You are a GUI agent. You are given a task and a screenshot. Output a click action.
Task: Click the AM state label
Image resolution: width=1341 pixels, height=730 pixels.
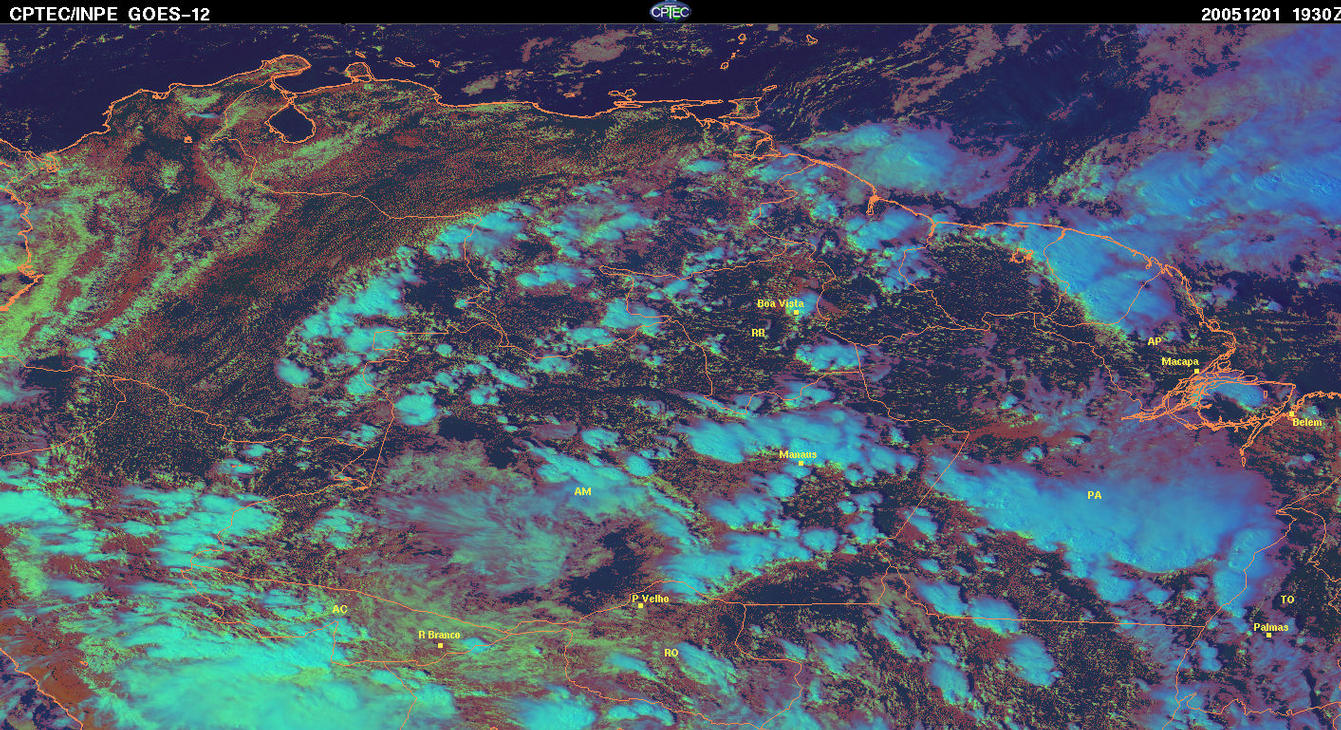click(x=582, y=491)
